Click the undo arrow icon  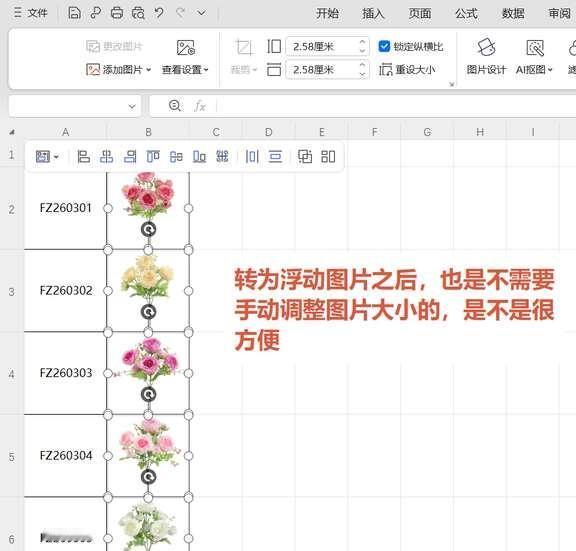click(159, 13)
